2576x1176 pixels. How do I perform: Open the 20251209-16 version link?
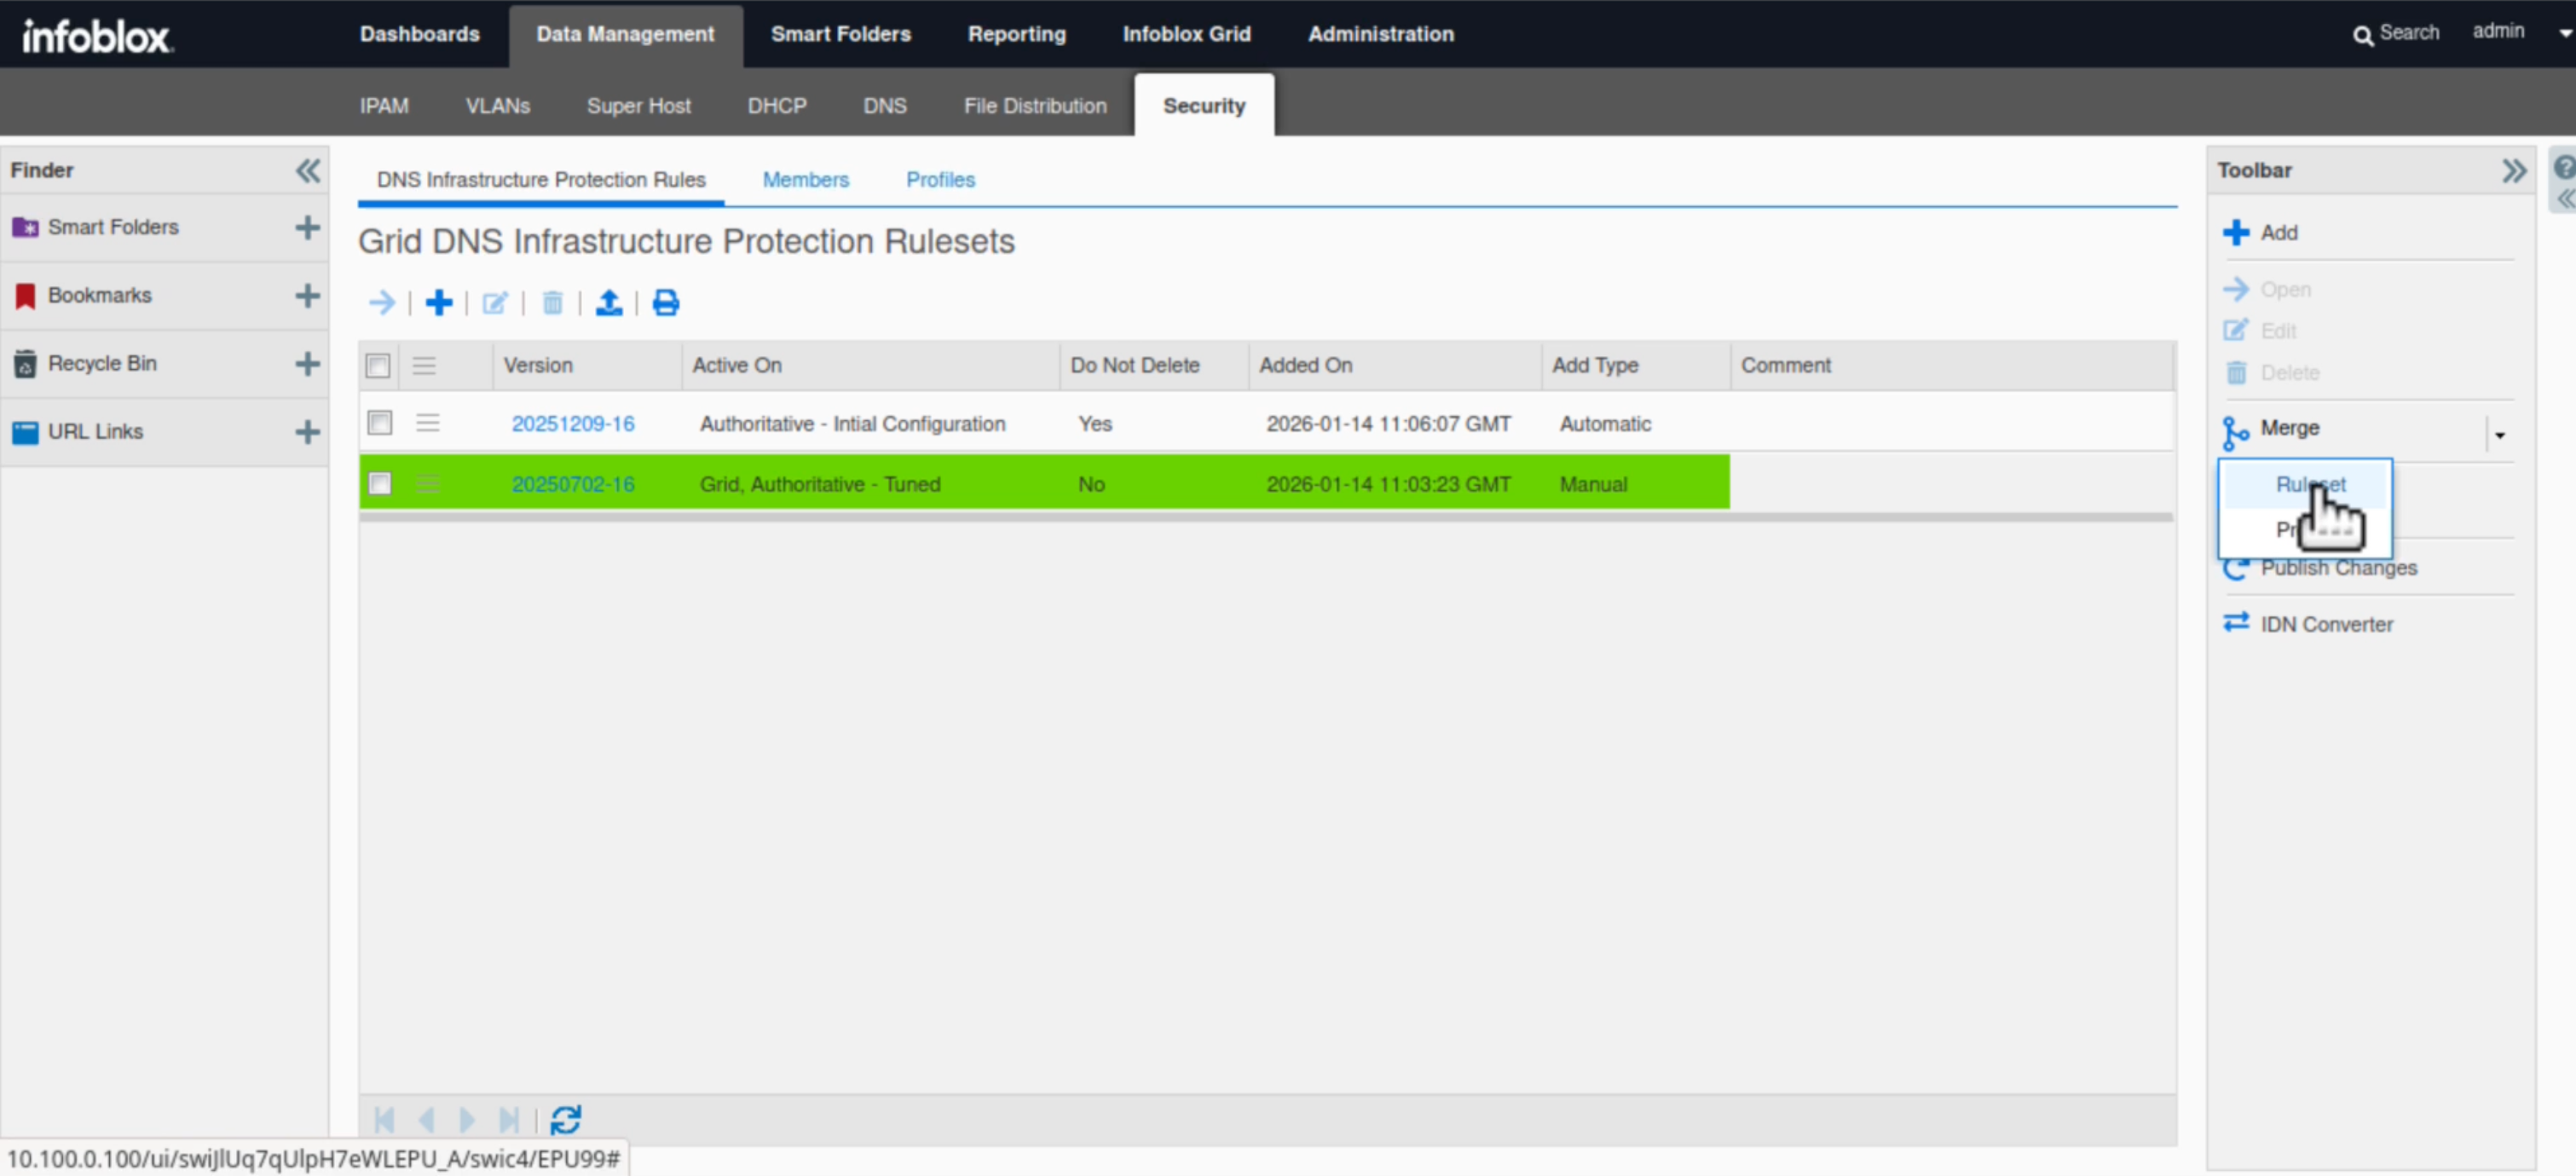(573, 424)
